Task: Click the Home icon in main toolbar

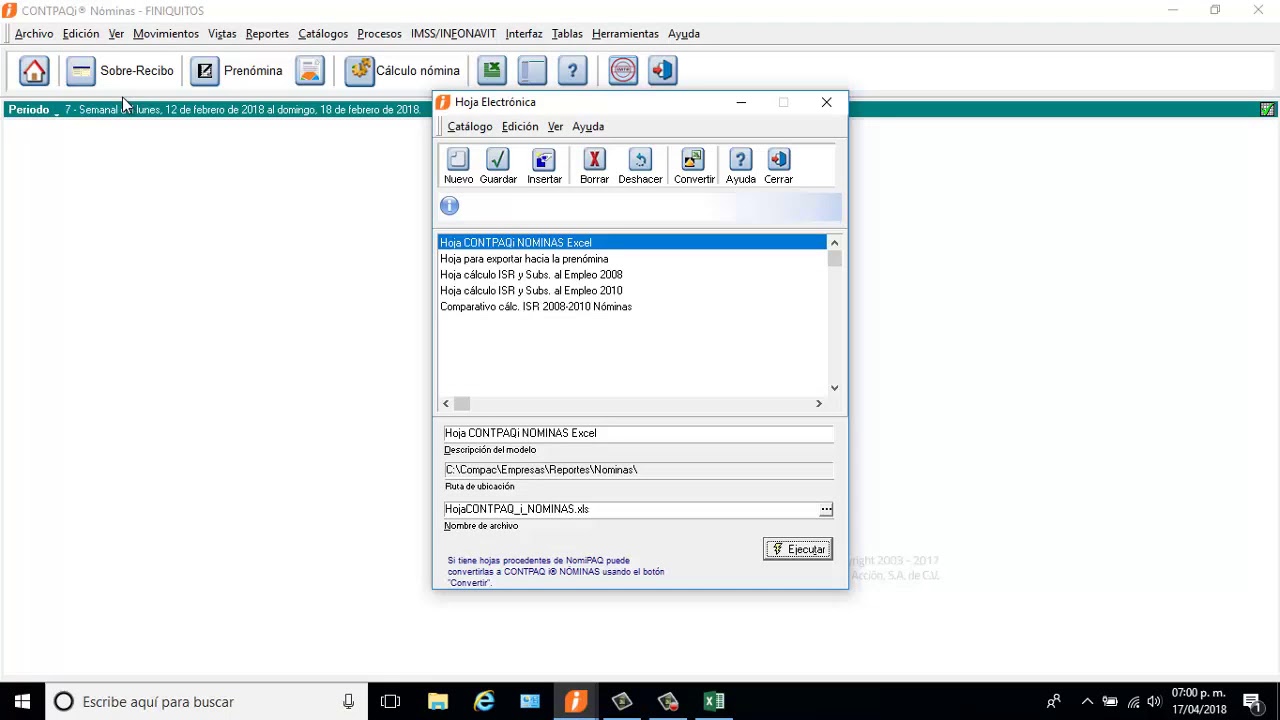Action: click(x=34, y=71)
